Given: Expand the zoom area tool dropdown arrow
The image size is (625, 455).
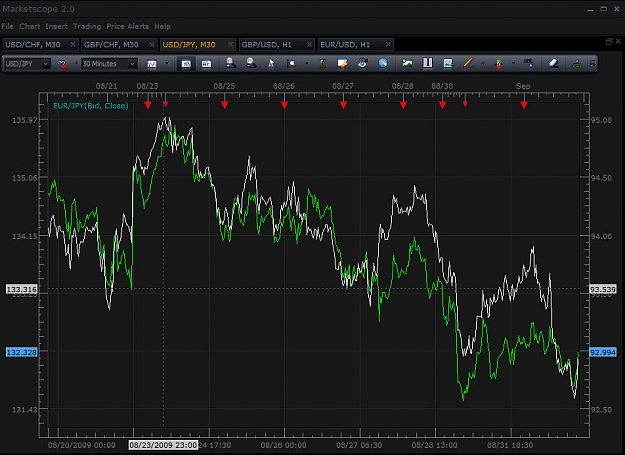Looking at the screenshot, I should 307,63.
